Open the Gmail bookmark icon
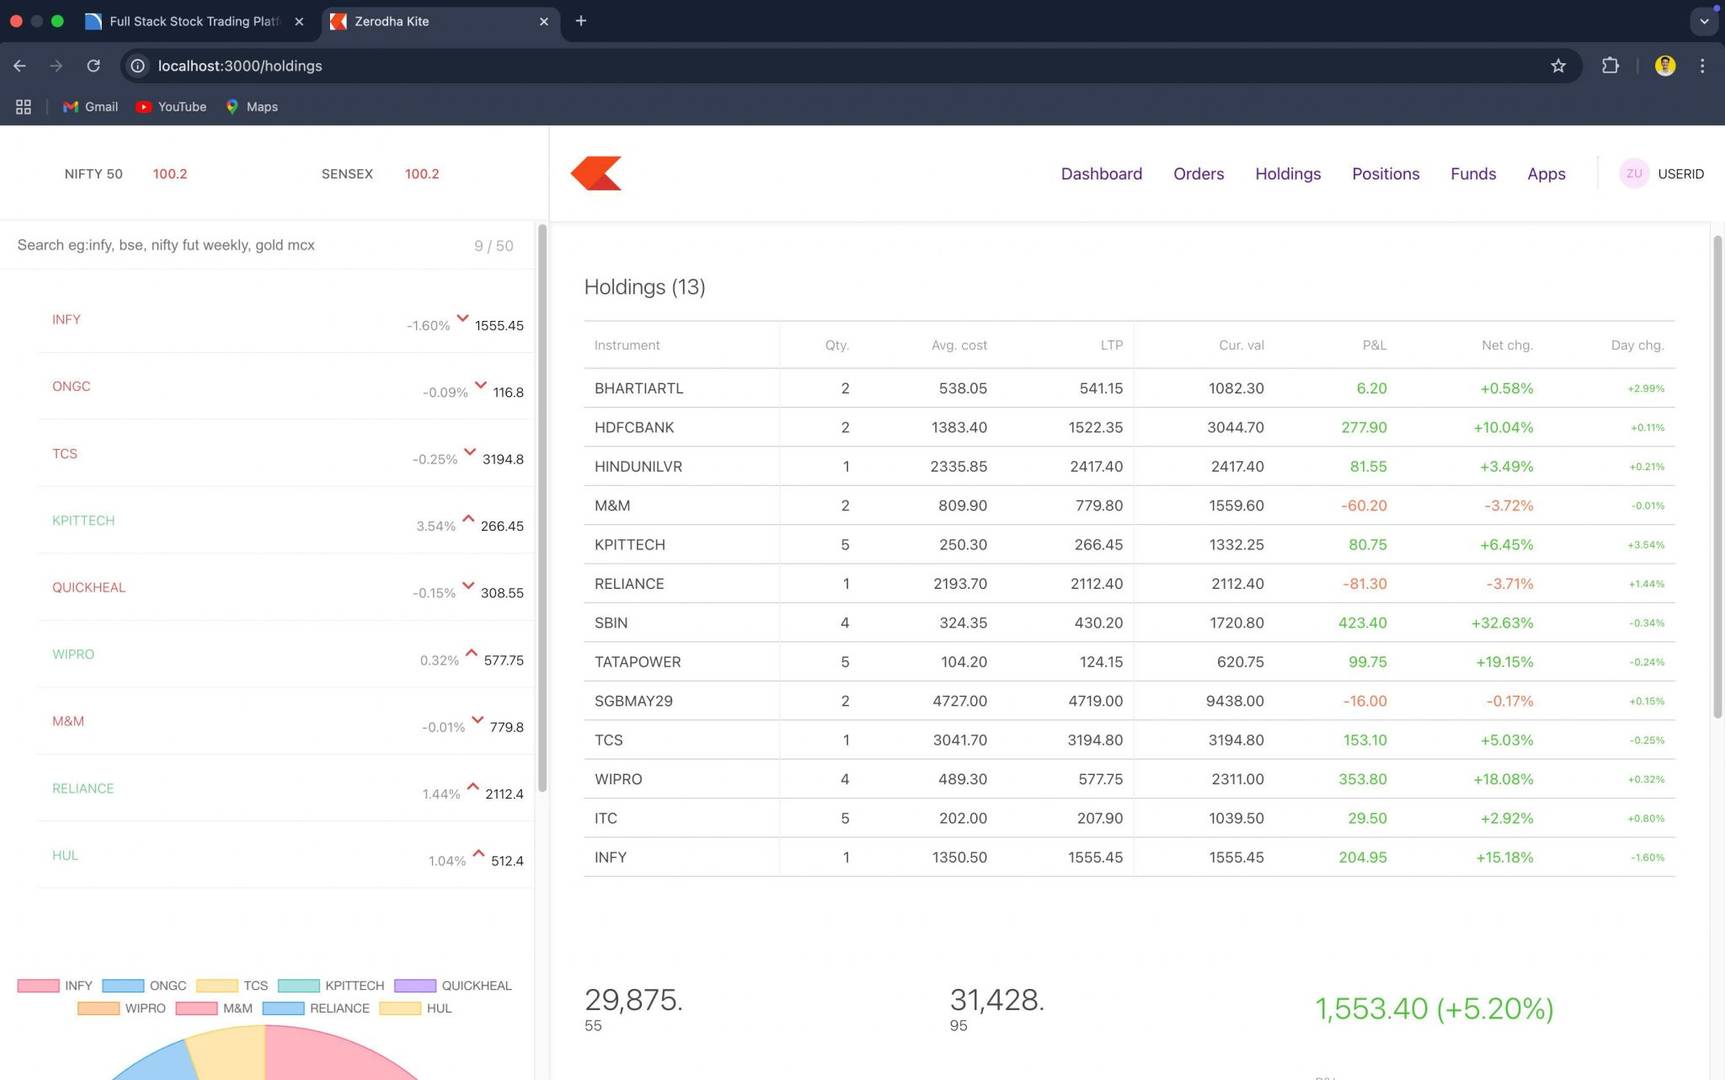 pyautogui.click(x=71, y=106)
